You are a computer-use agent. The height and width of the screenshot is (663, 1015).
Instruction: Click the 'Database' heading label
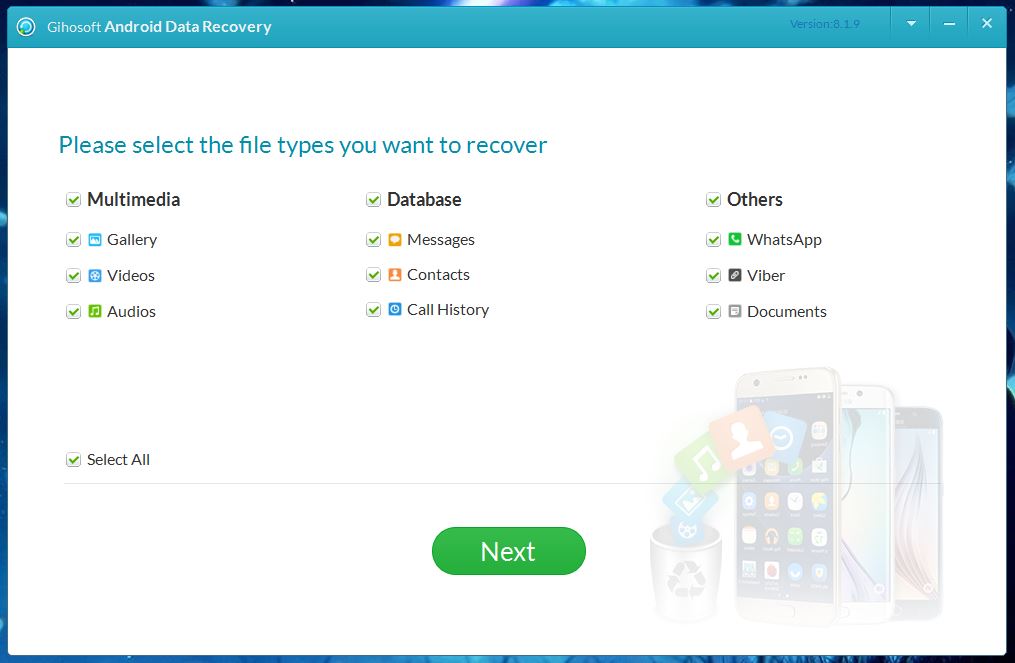point(424,199)
